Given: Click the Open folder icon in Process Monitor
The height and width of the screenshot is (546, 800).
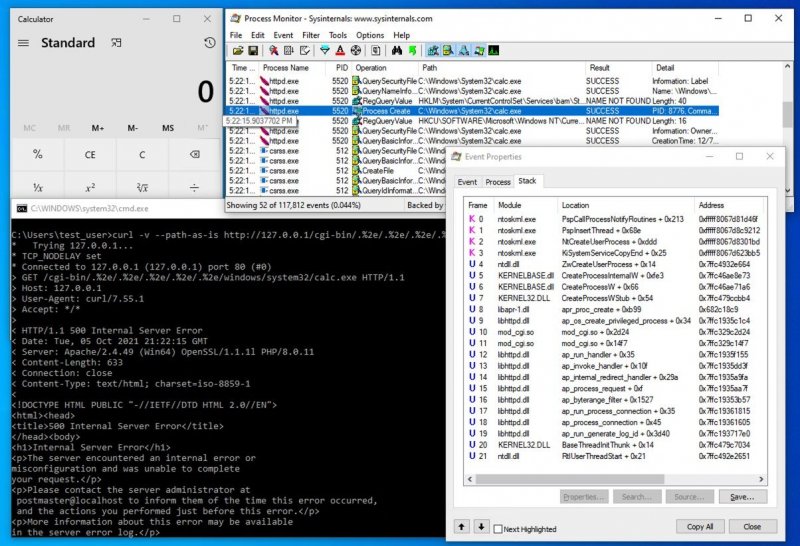Looking at the screenshot, I should click(238, 50).
